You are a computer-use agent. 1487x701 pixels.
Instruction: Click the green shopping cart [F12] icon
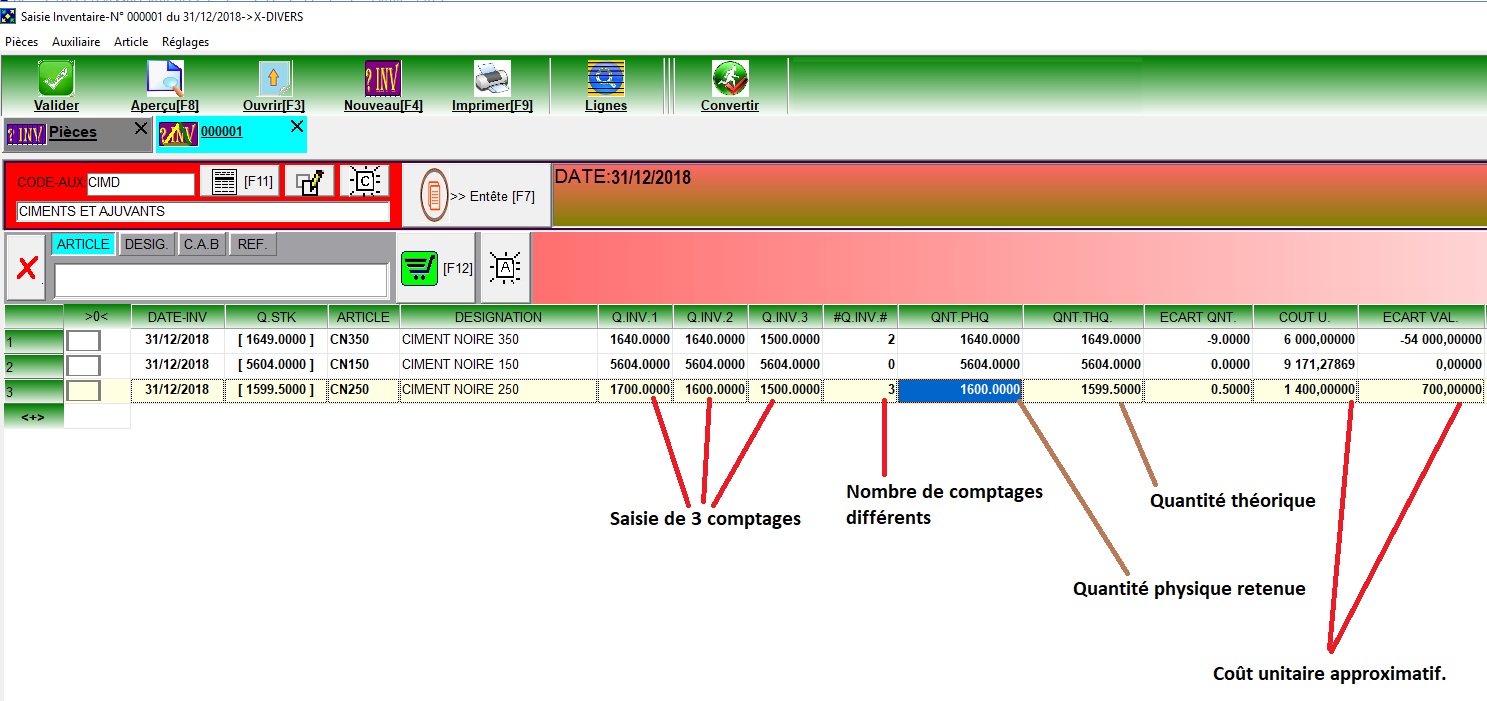click(x=419, y=268)
